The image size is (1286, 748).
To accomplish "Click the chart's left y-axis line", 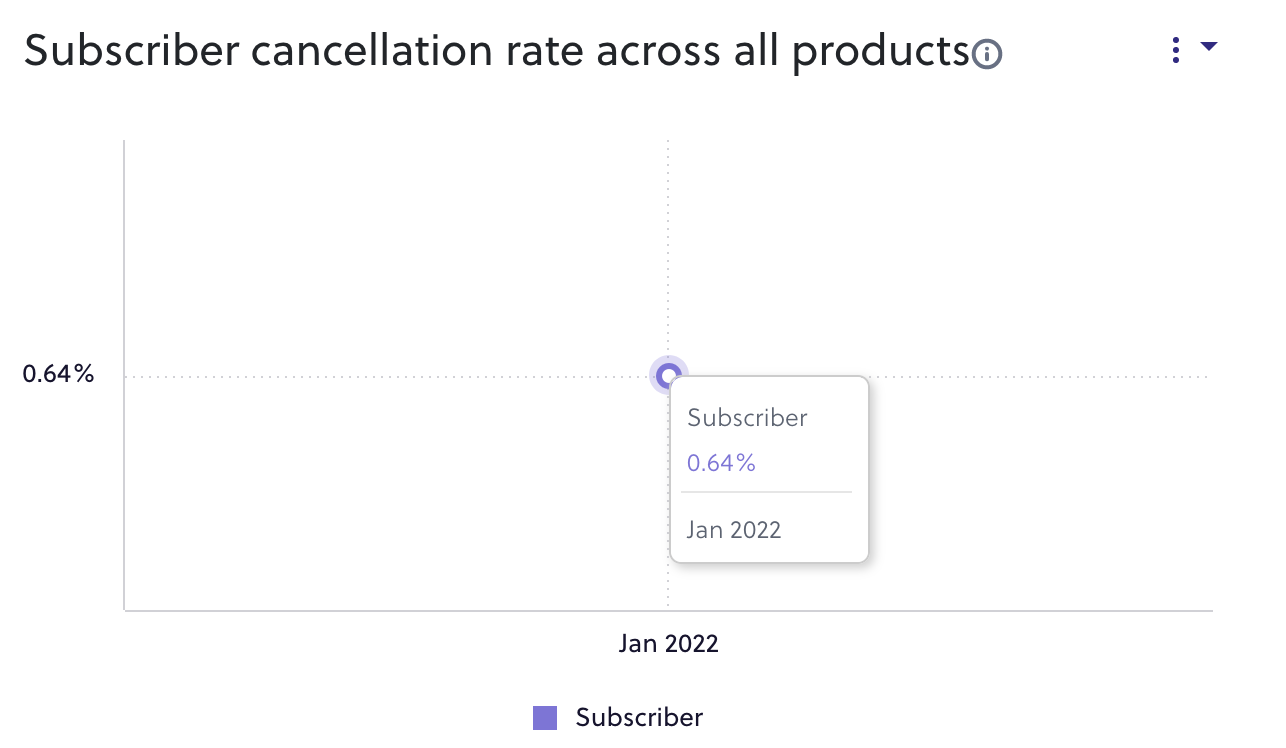I will pyautogui.click(x=124, y=375).
